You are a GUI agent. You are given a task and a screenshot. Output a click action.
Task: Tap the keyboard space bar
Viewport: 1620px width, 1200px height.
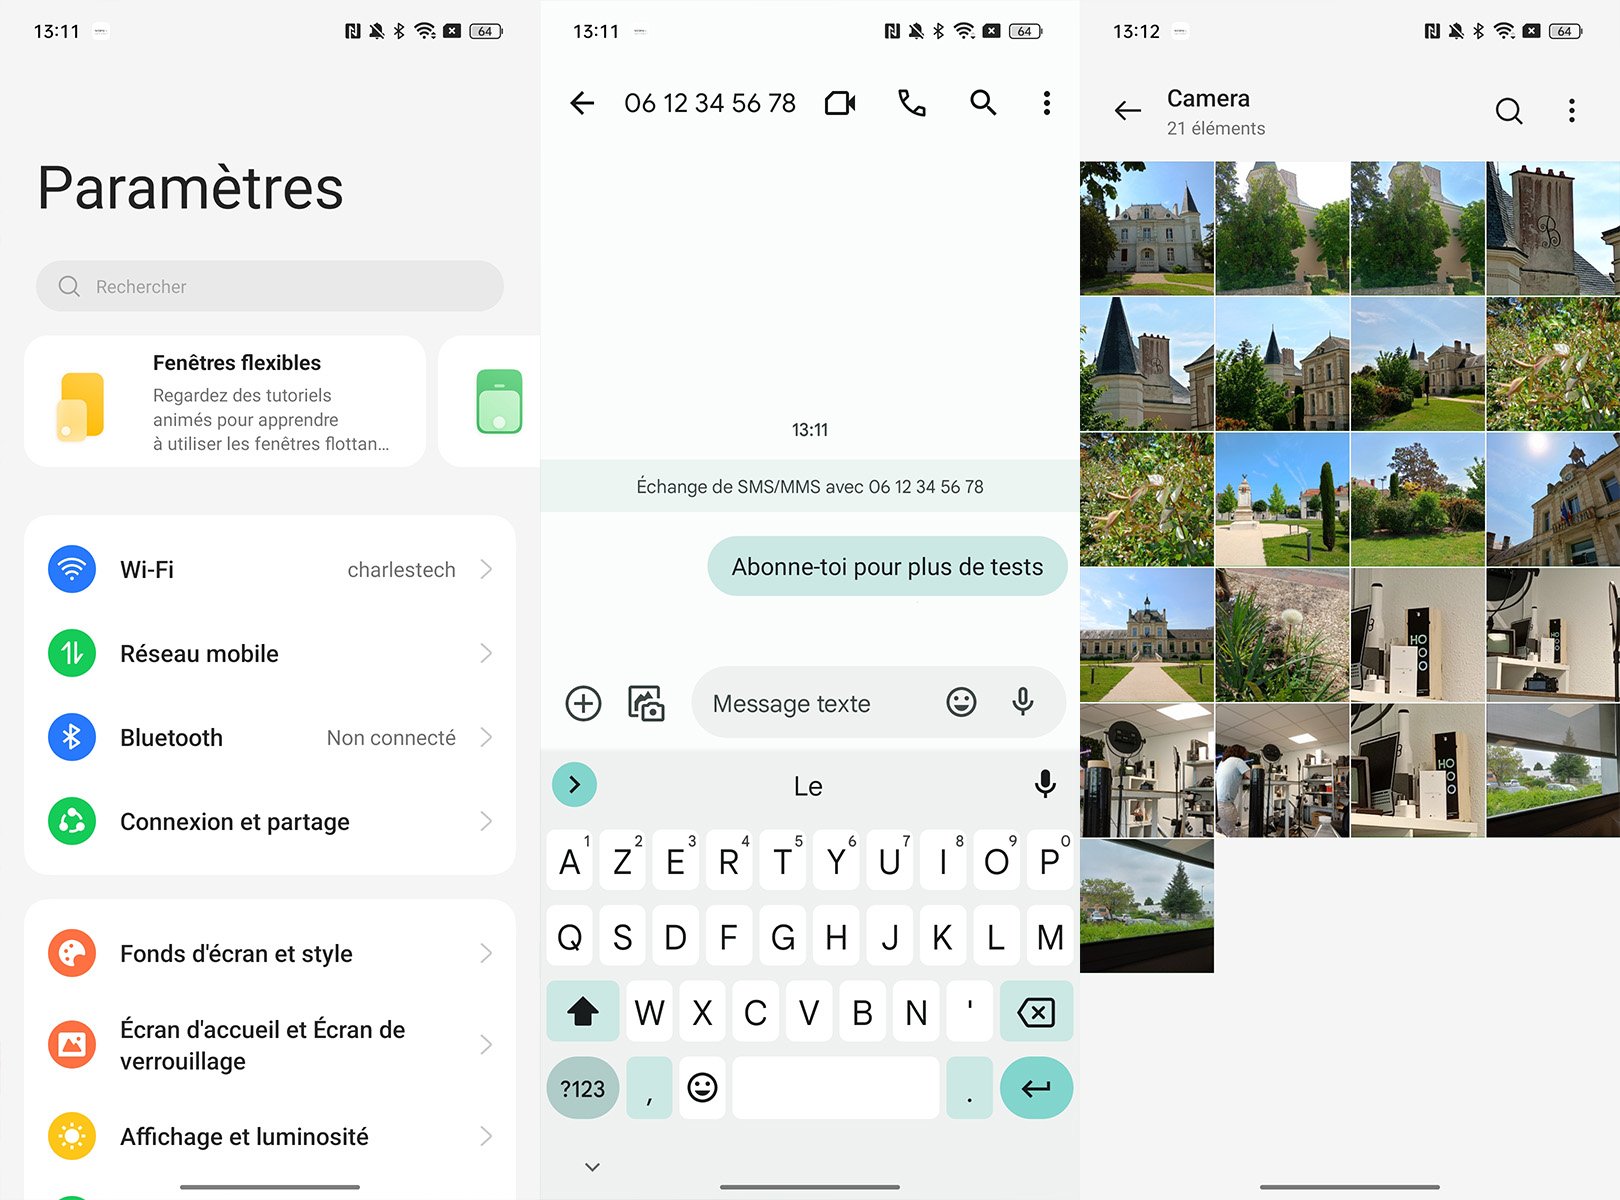(836, 1087)
